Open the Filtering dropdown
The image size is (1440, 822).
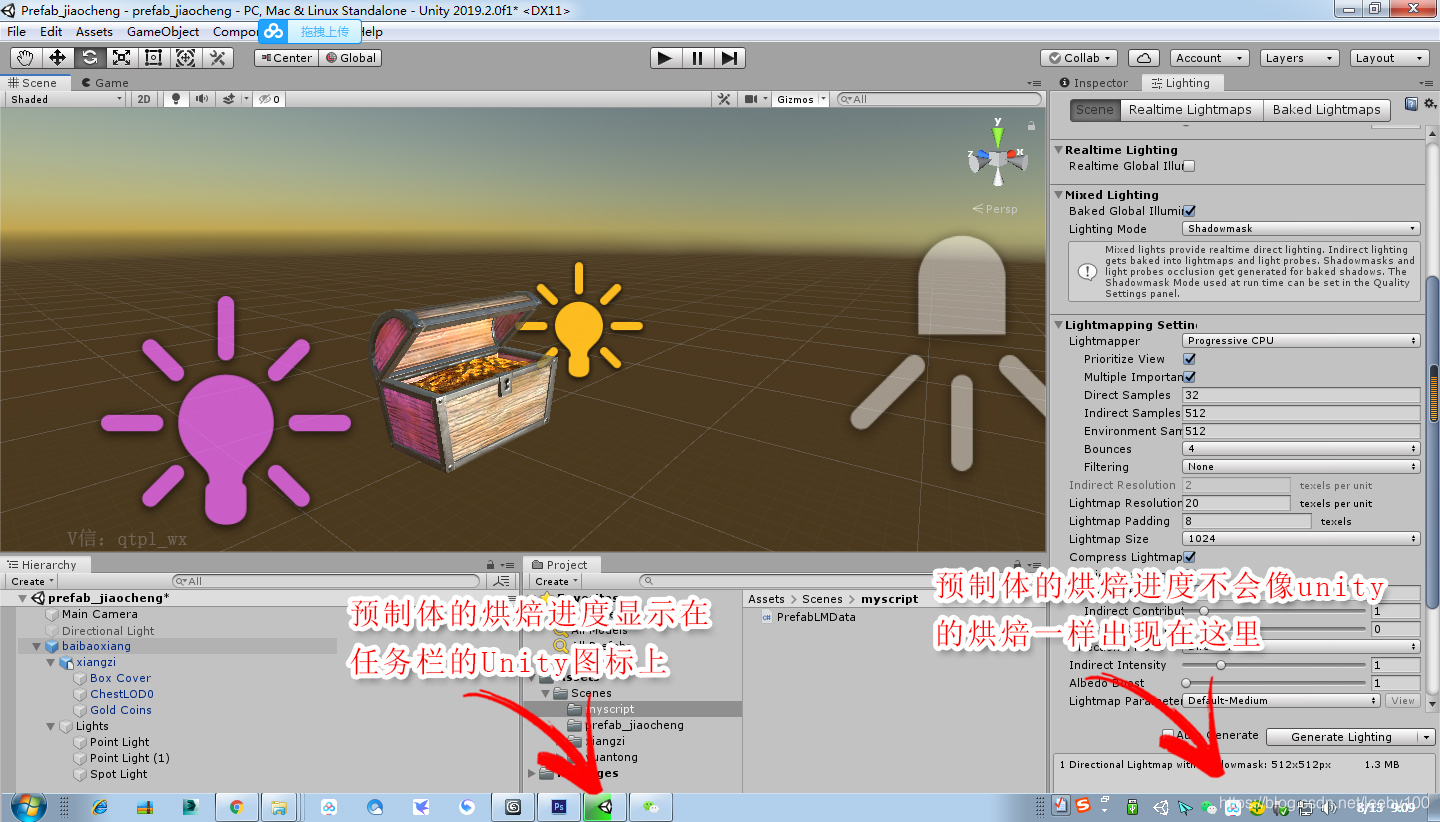[x=1301, y=467]
